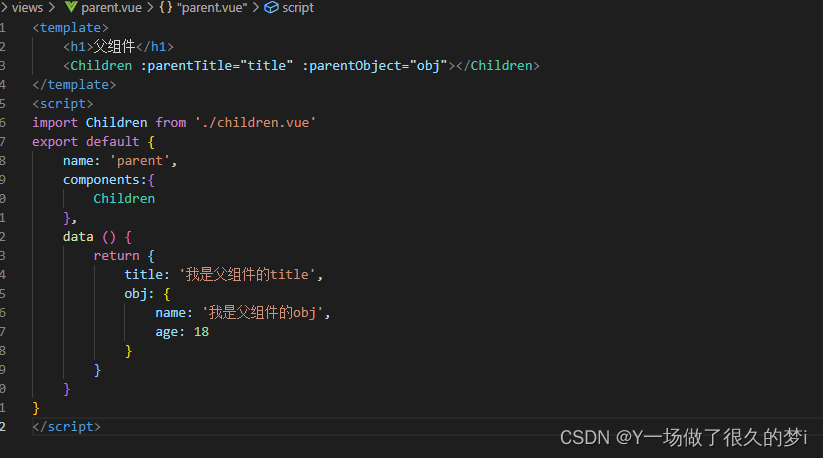823x458 pixels.
Task: Click the closing script tag
Action: click(66, 427)
